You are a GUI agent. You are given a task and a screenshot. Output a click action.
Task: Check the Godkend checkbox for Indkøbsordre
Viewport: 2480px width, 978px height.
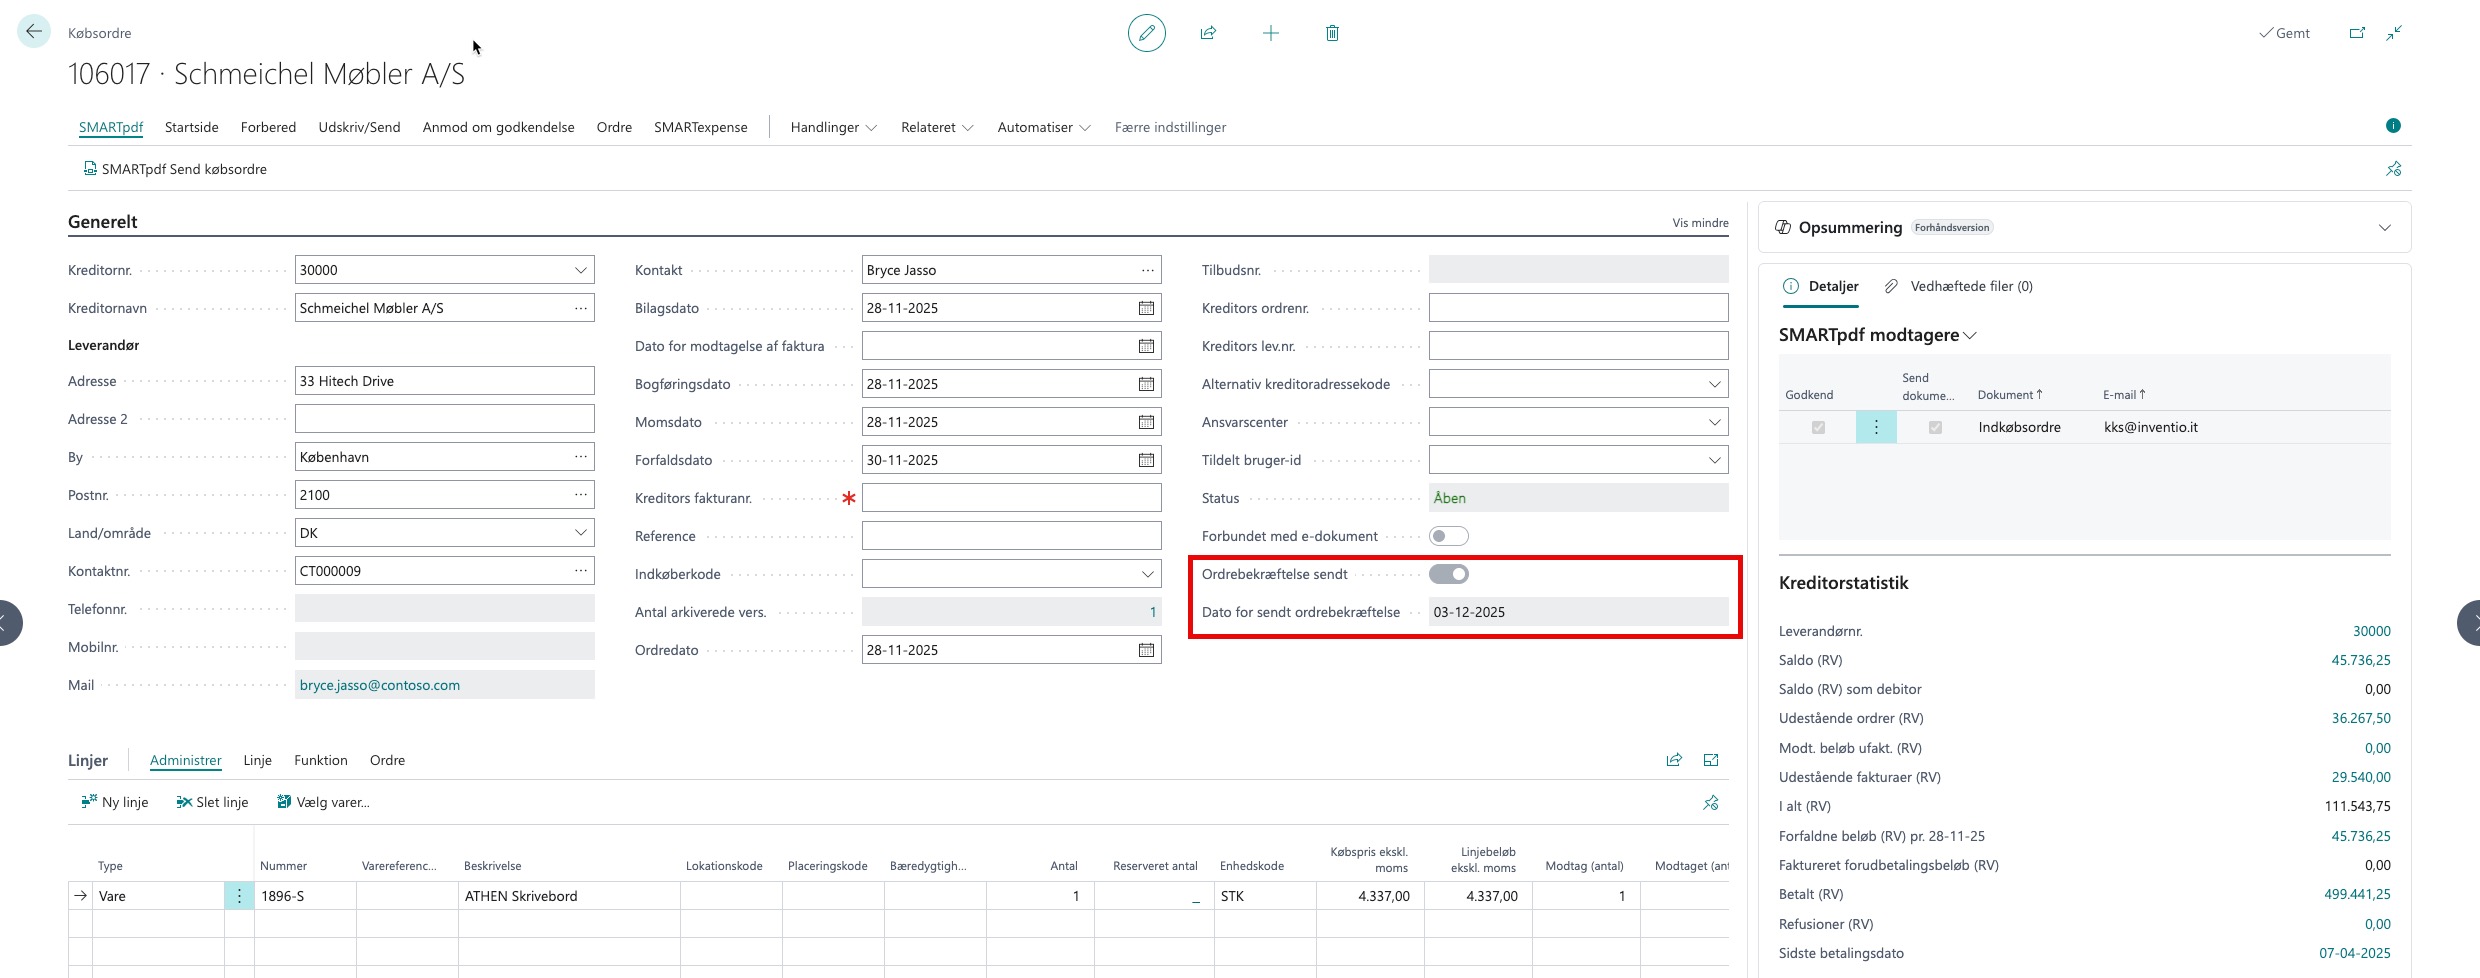(x=1818, y=427)
